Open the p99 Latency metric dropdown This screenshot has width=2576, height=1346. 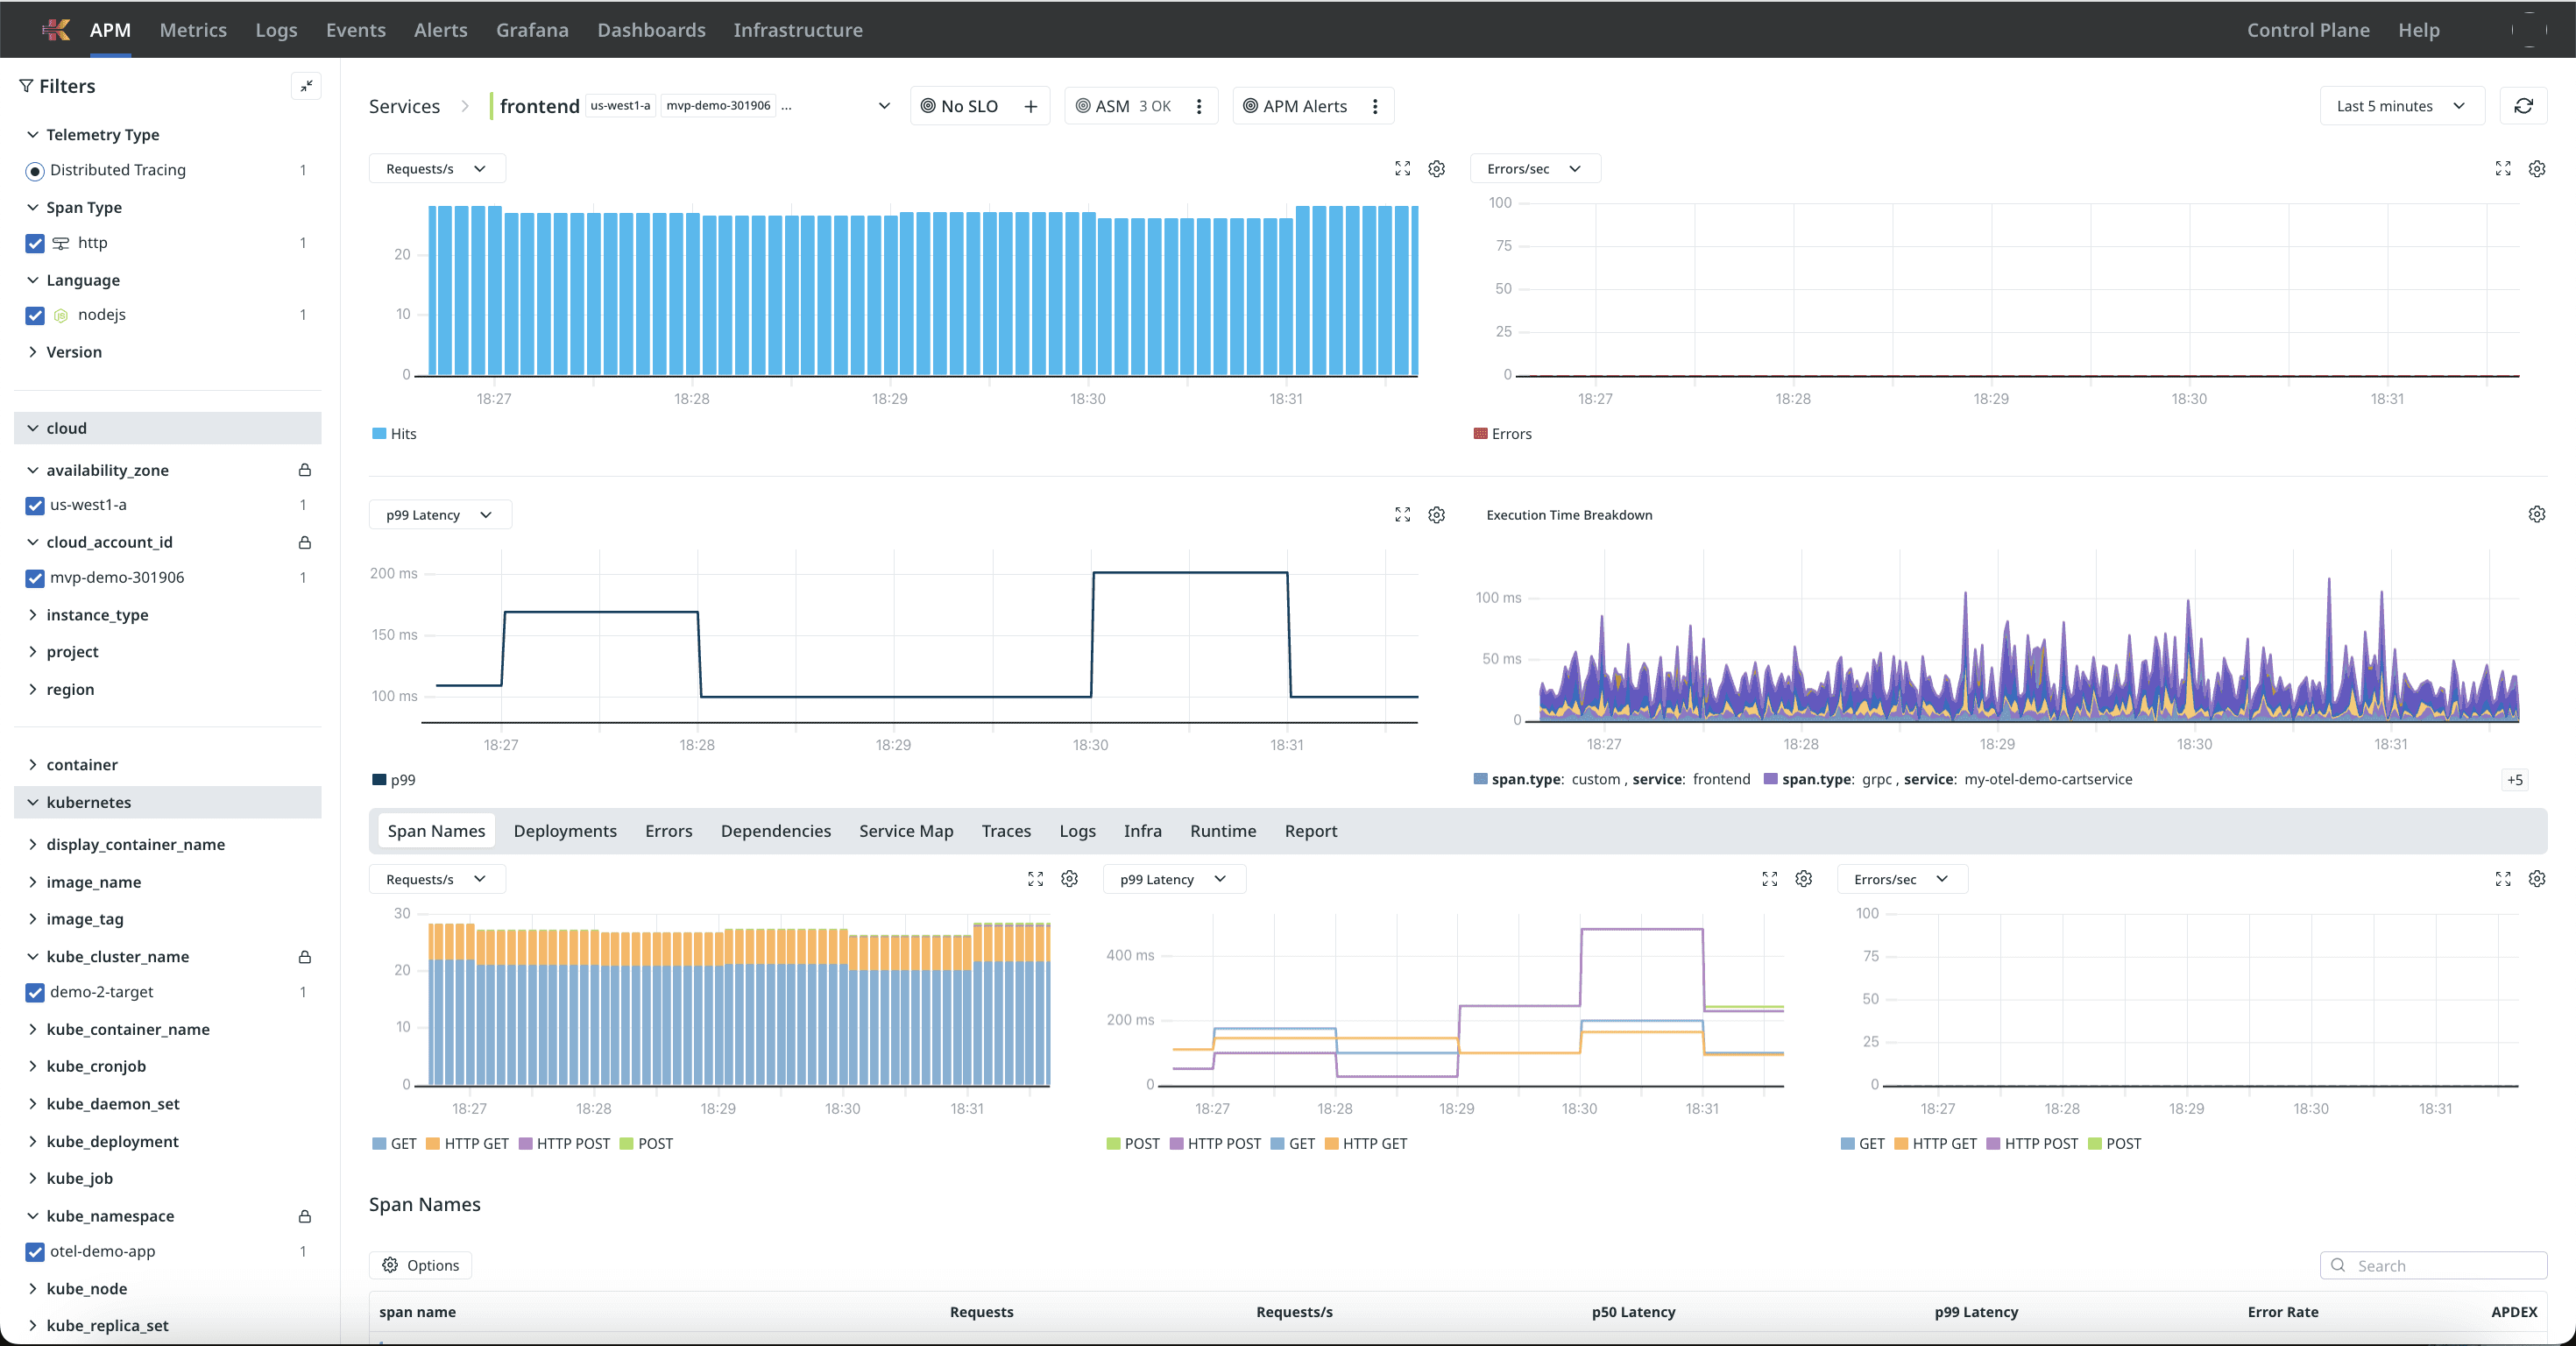tap(439, 515)
